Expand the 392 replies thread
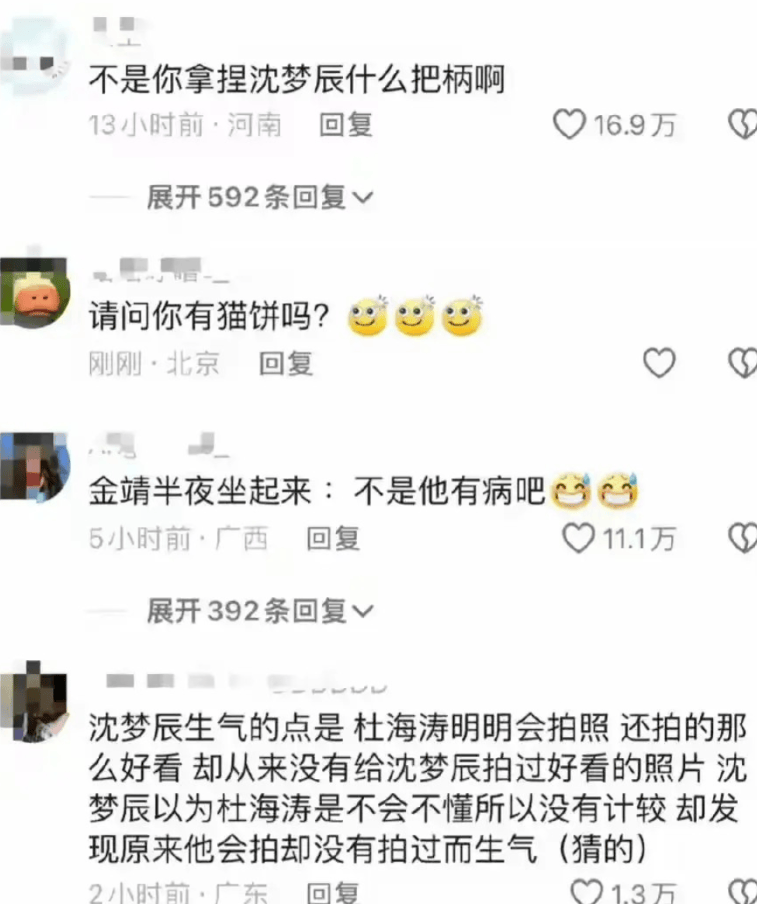 click(x=260, y=611)
